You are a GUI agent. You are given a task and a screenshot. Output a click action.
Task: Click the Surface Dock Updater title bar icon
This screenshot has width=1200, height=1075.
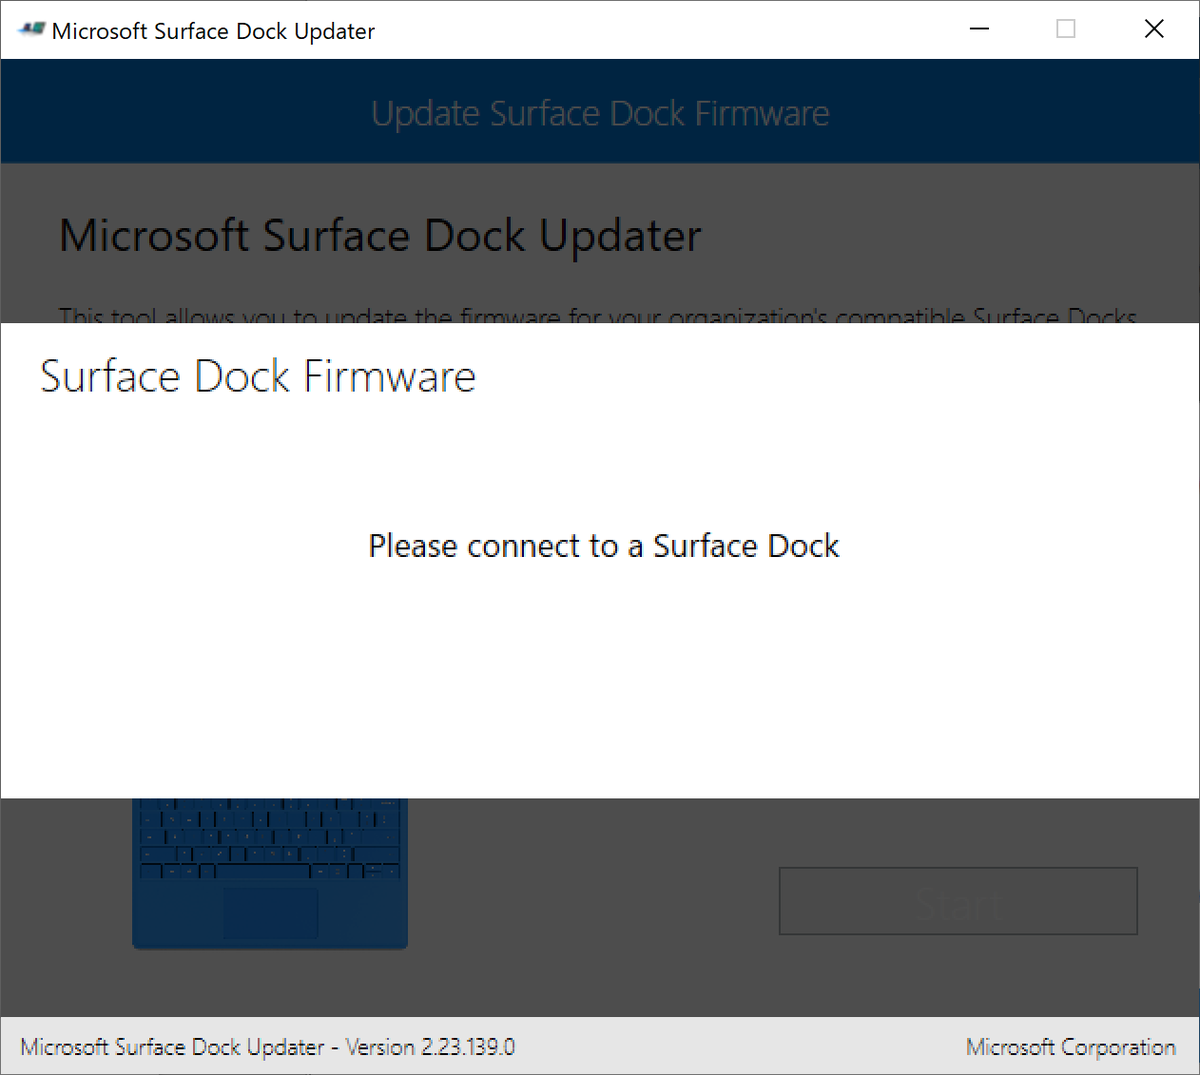(x=31, y=30)
